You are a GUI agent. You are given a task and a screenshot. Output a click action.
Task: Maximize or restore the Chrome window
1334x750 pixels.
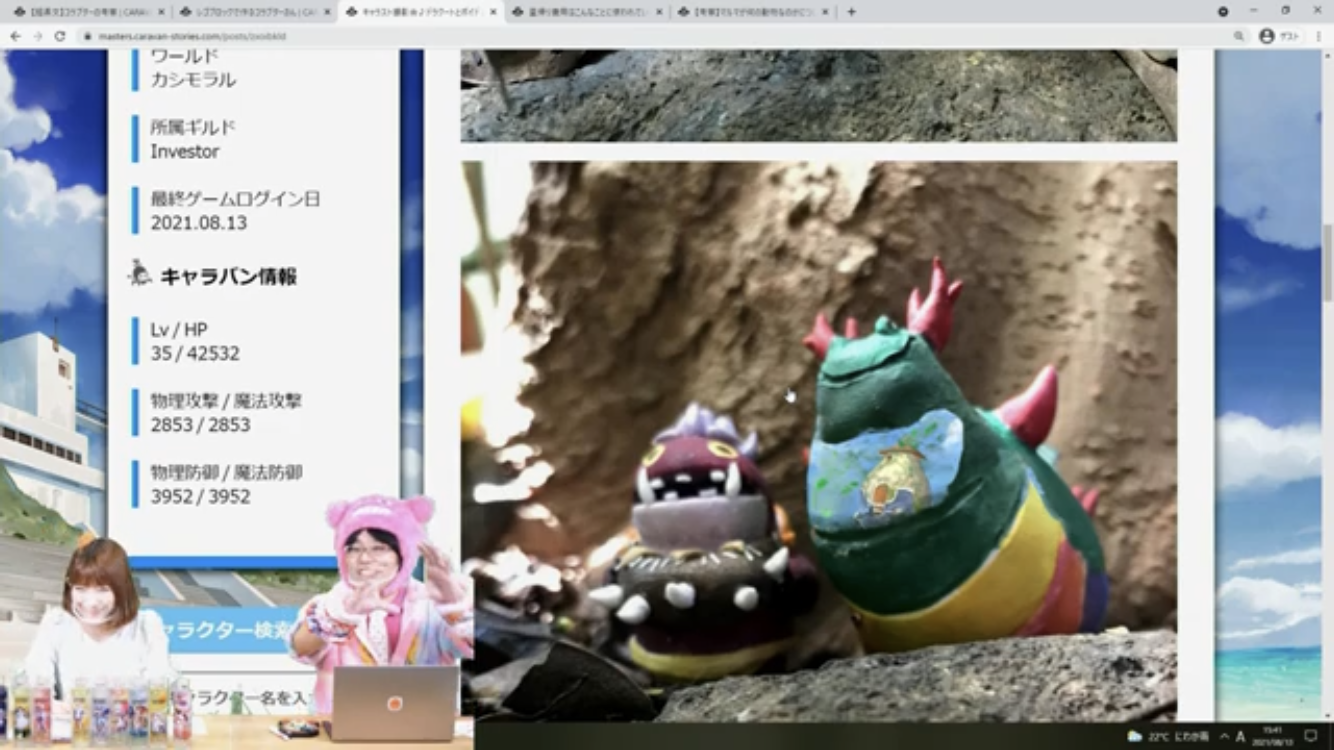[1286, 11]
